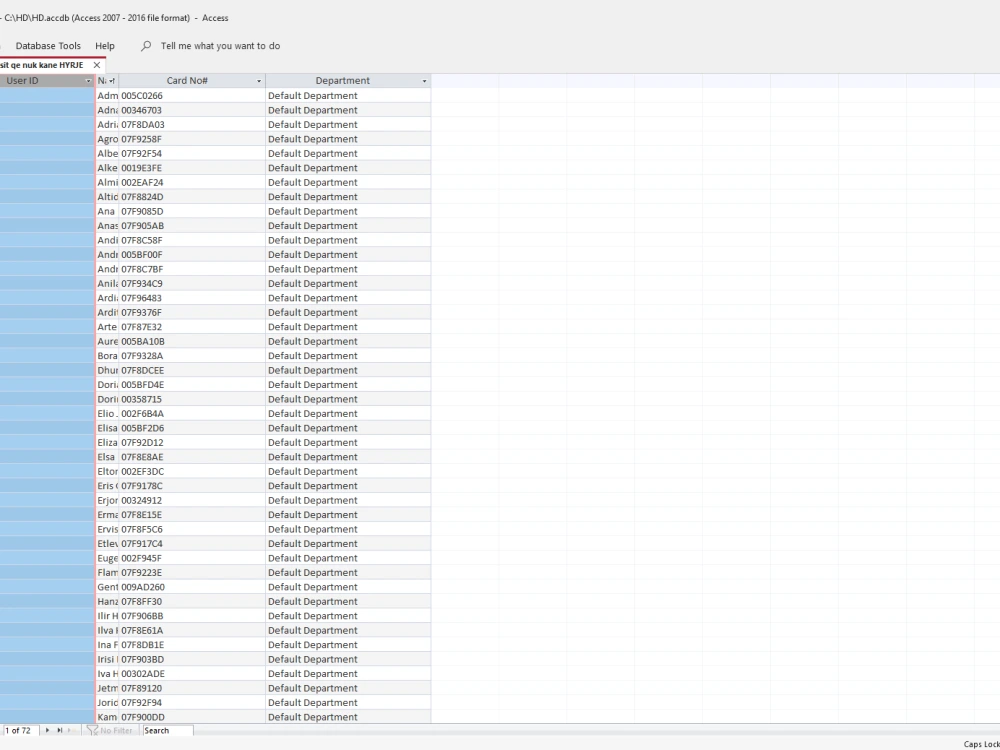Click card number cell 005C0266

pos(192,96)
